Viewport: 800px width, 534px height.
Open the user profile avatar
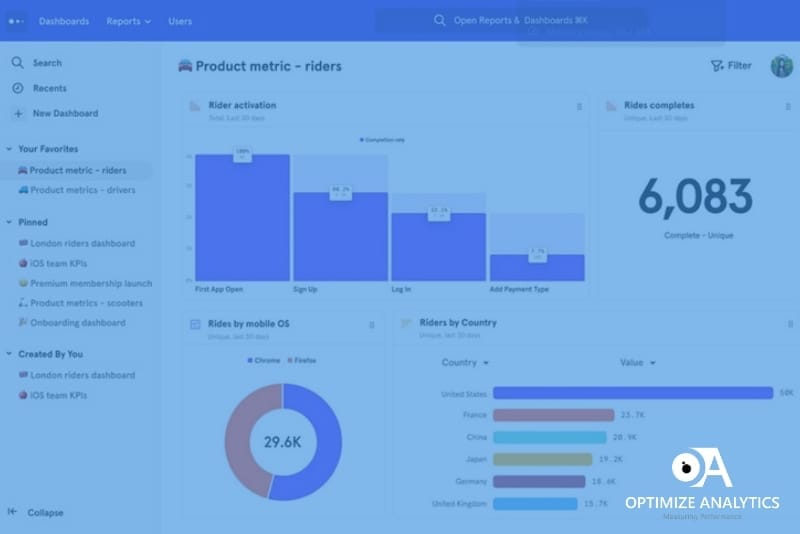coord(781,66)
